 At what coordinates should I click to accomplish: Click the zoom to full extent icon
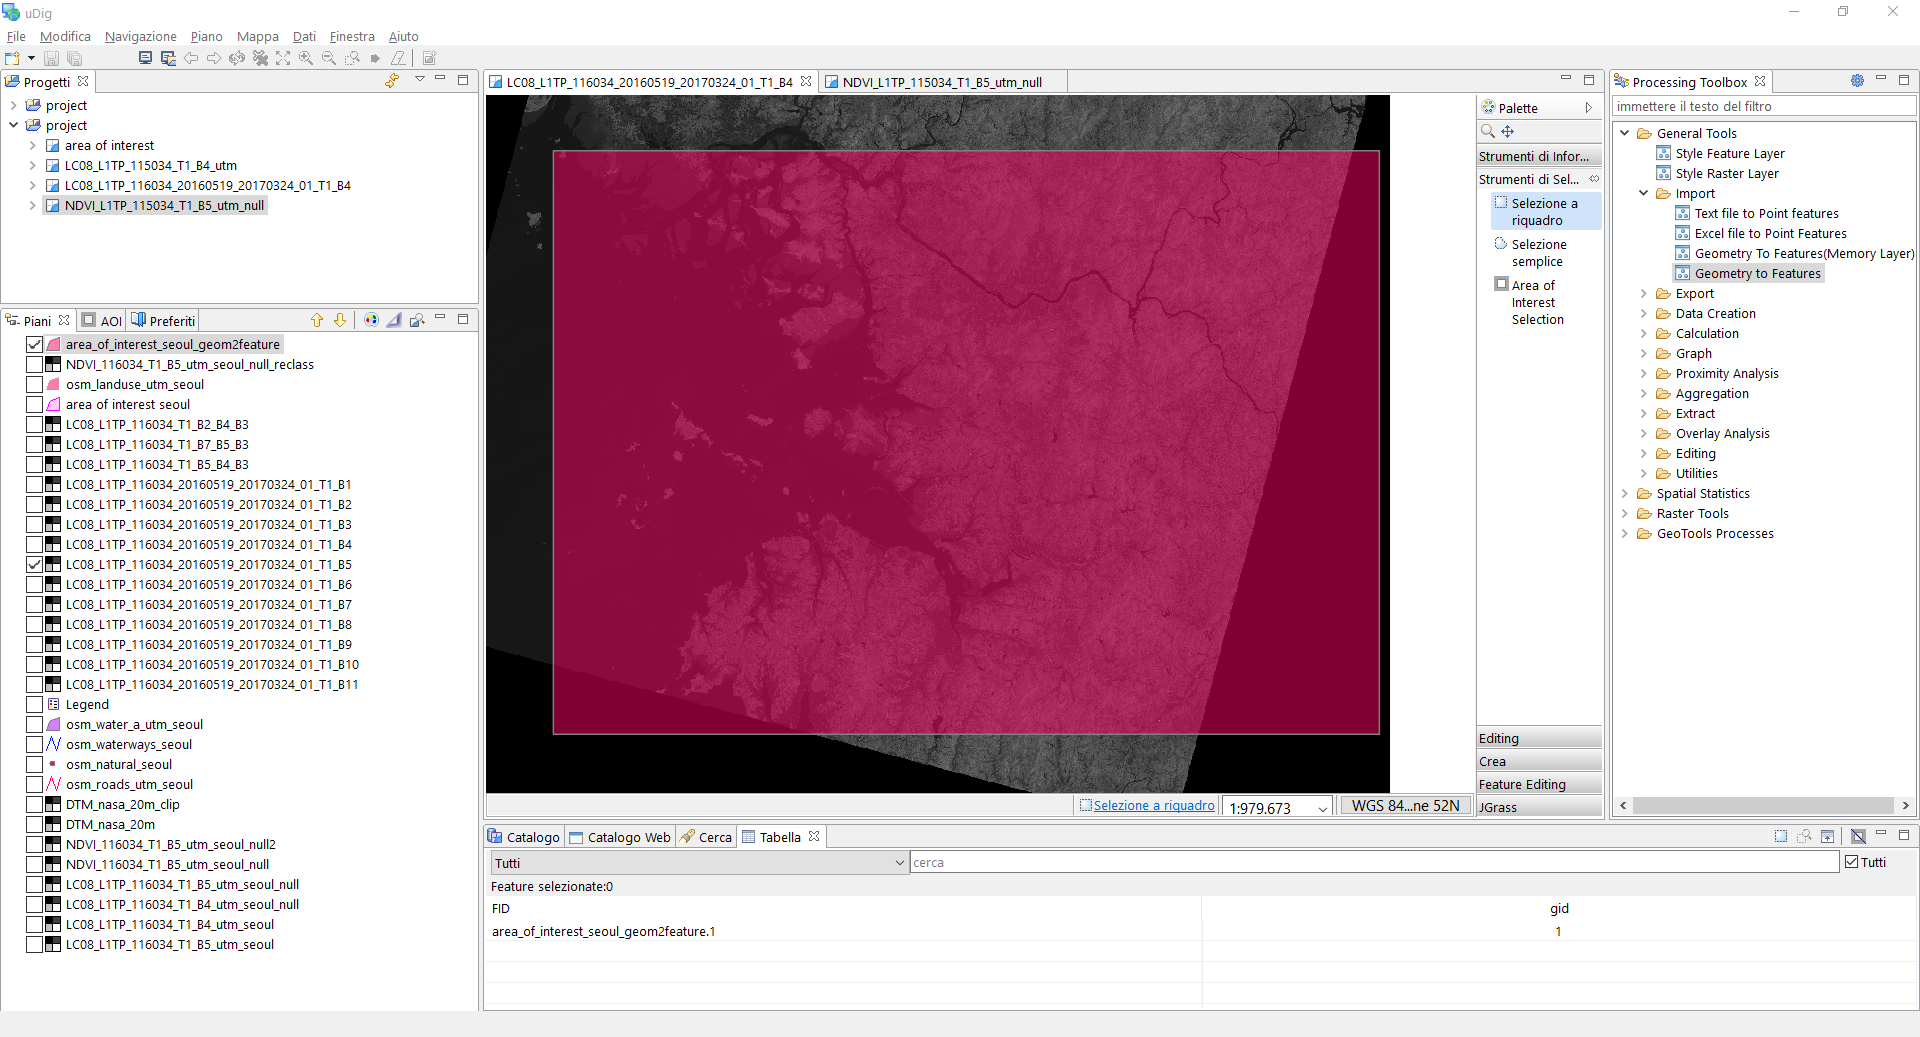[283, 59]
